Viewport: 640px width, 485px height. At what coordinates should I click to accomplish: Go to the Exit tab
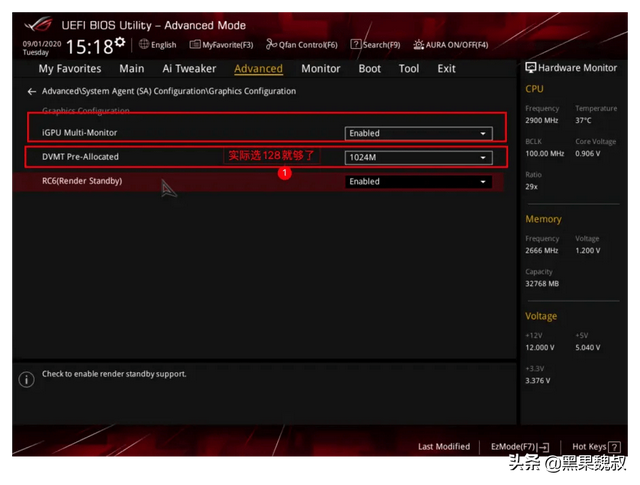click(446, 69)
